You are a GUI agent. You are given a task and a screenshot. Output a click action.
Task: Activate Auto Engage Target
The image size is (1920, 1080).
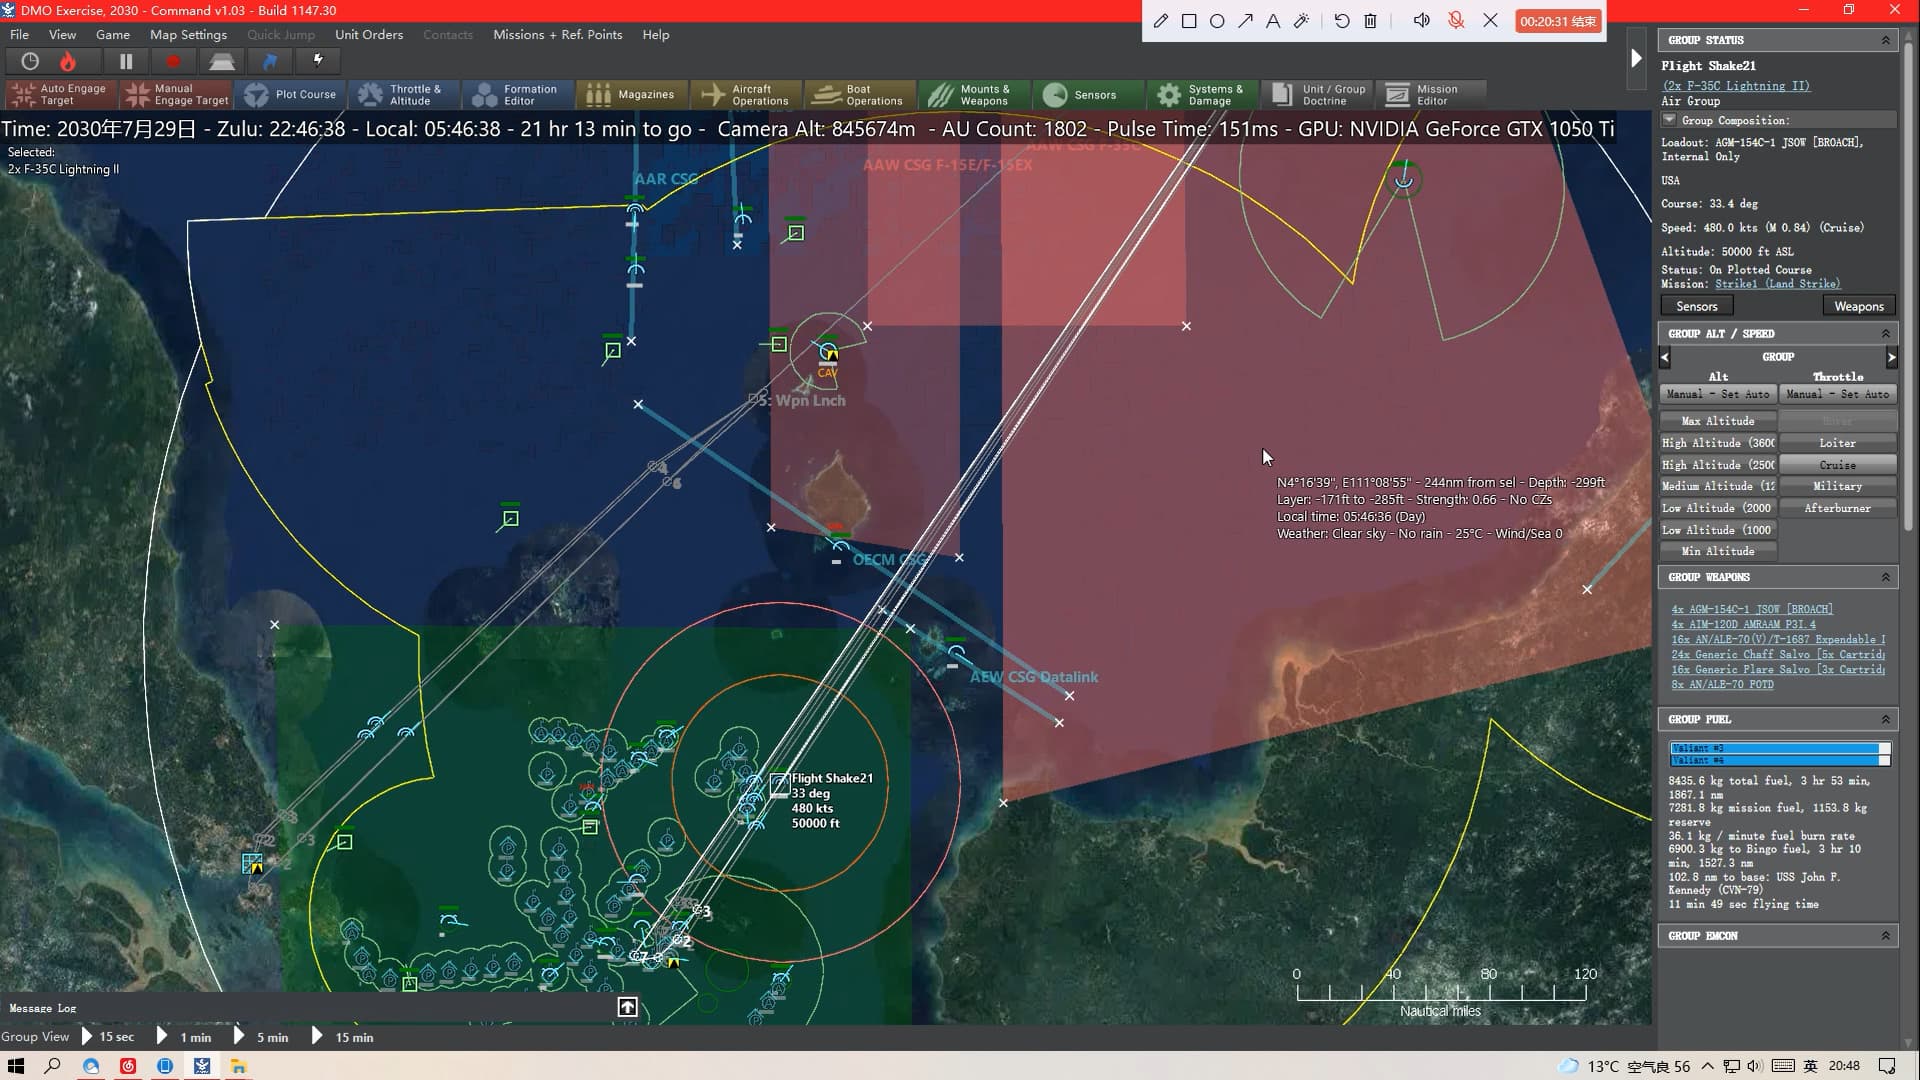[60, 95]
